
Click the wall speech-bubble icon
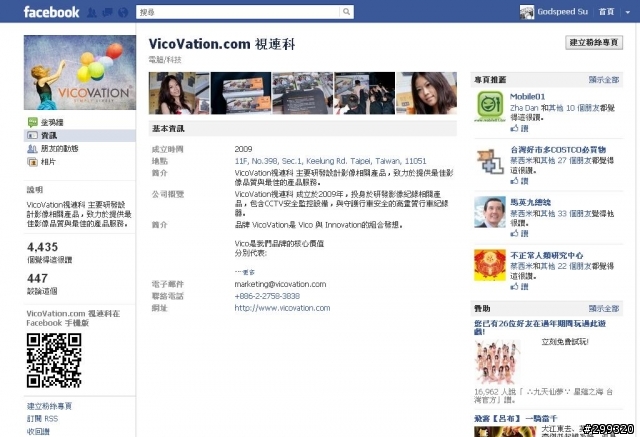(32, 122)
